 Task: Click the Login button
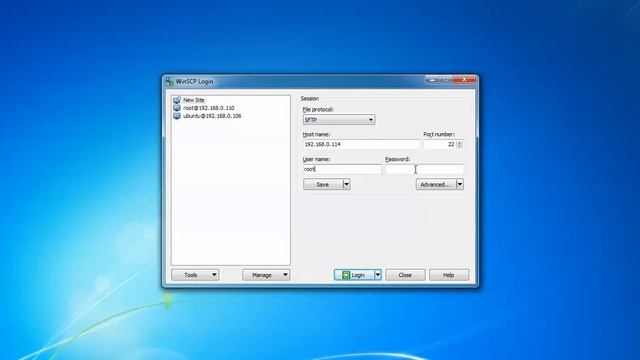[x=354, y=275]
